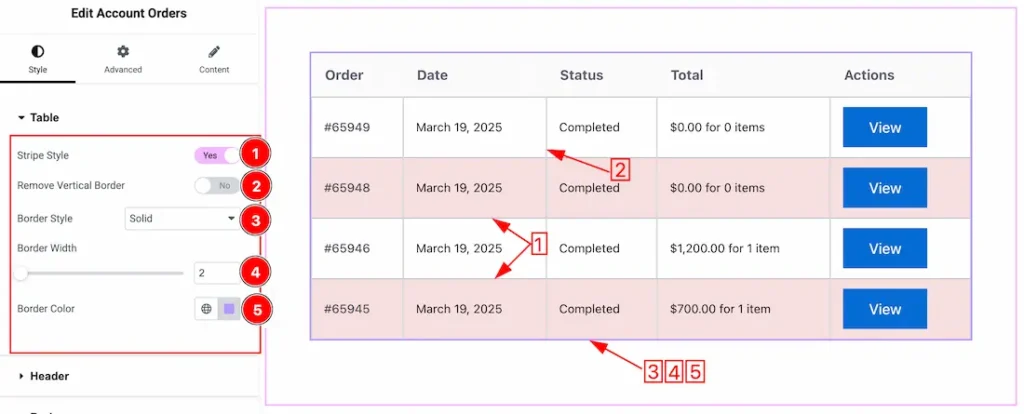
Task: Click View button for order #65949
Action: tap(885, 127)
